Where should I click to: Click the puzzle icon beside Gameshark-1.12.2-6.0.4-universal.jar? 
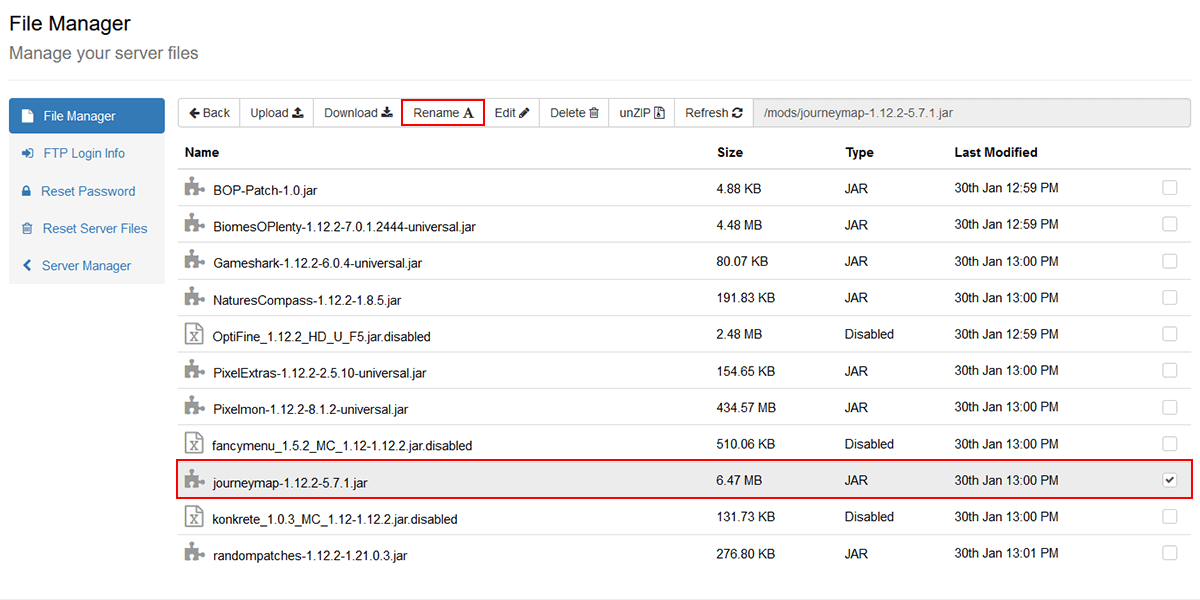(194, 260)
